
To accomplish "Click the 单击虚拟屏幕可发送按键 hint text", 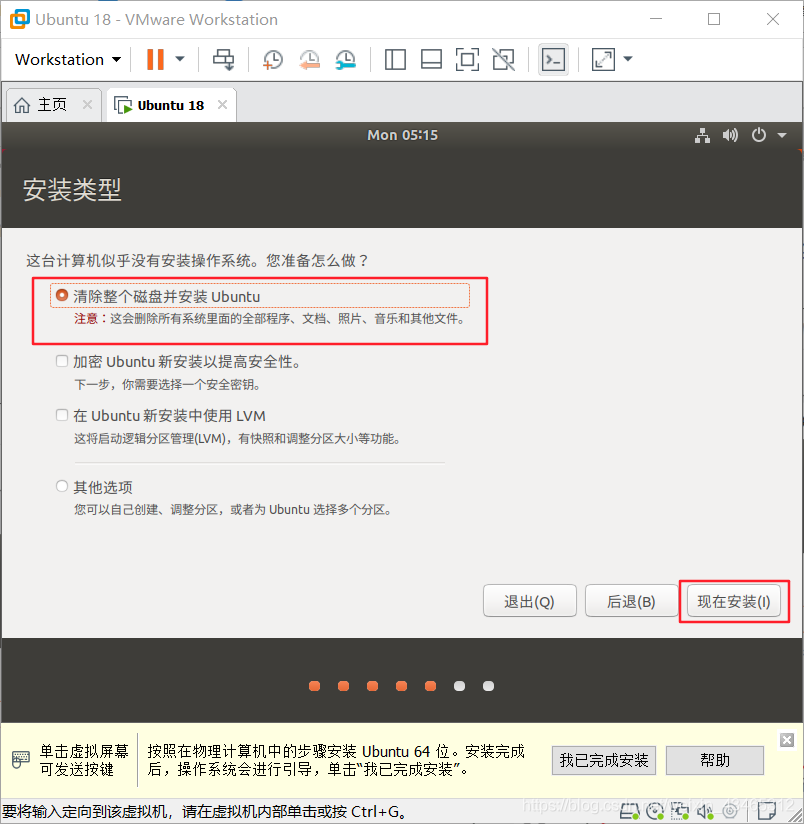I will [x=84, y=760].
